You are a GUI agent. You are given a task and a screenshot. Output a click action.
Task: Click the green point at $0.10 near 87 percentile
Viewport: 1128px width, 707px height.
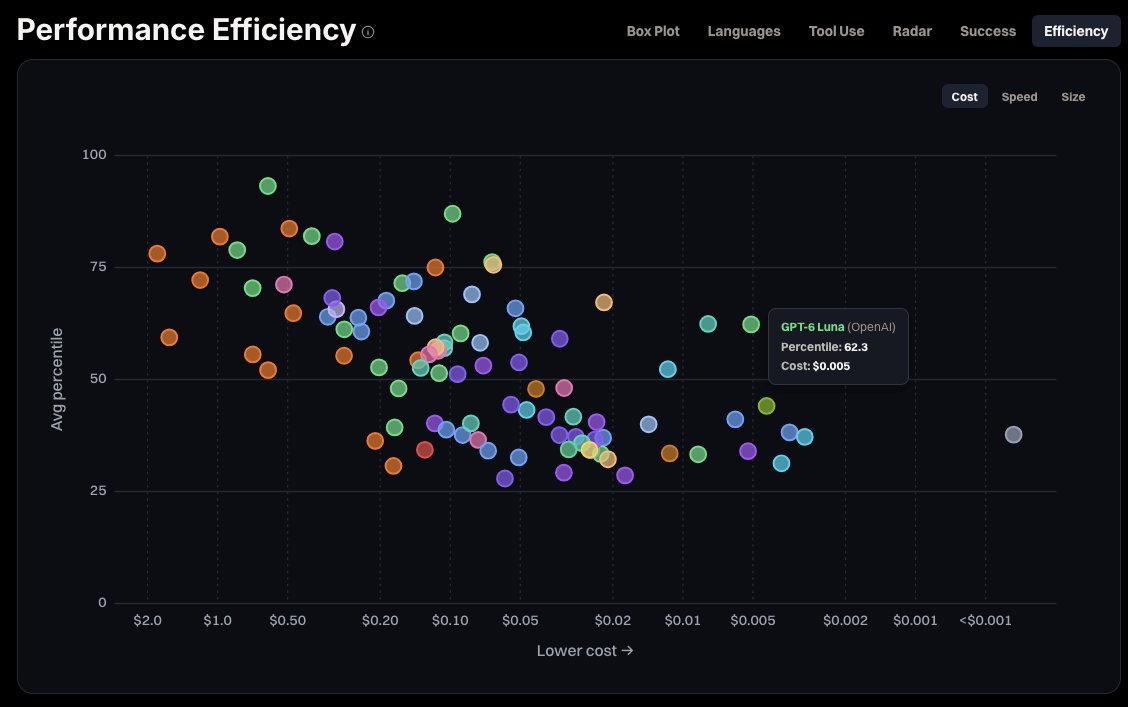point(452,214)
